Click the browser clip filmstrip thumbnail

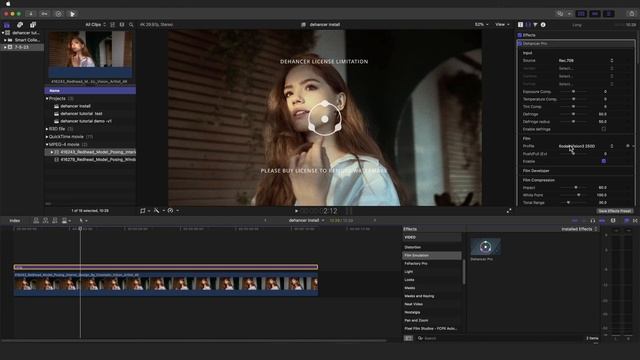pos(90,54)
